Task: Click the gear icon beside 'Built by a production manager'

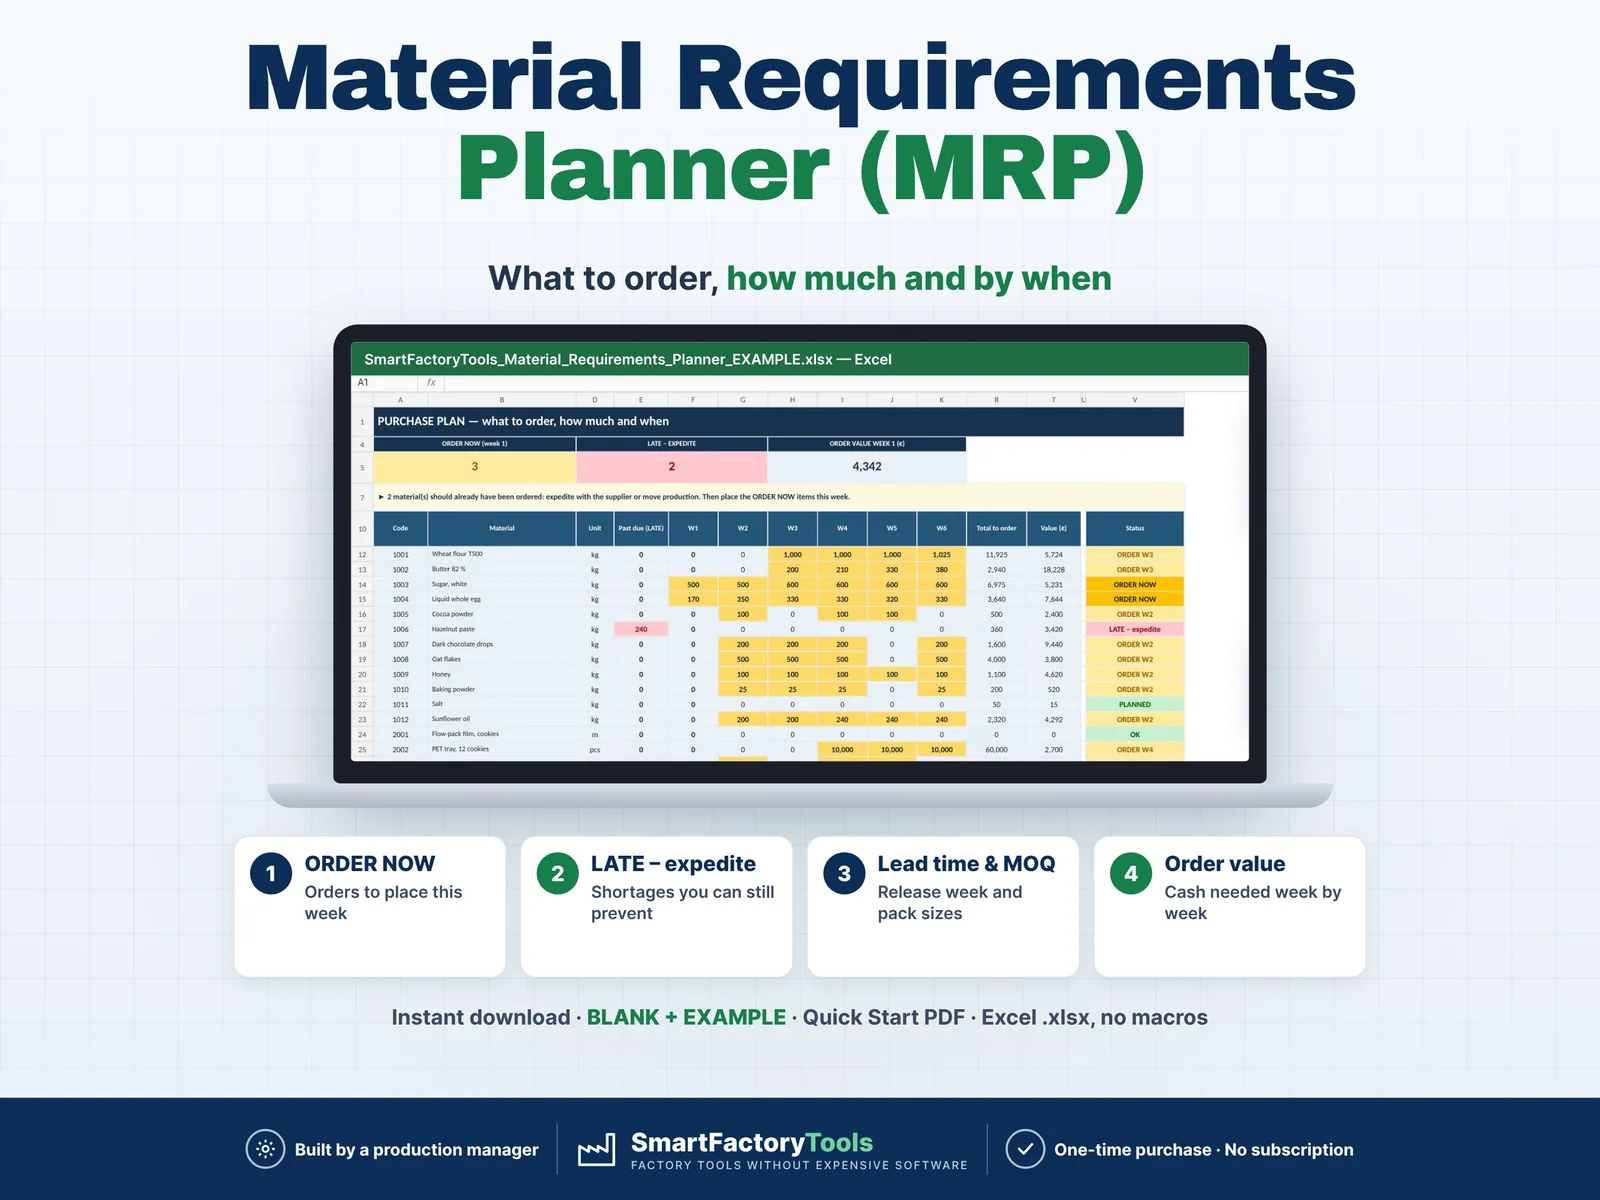Action: pos(265,1149)
